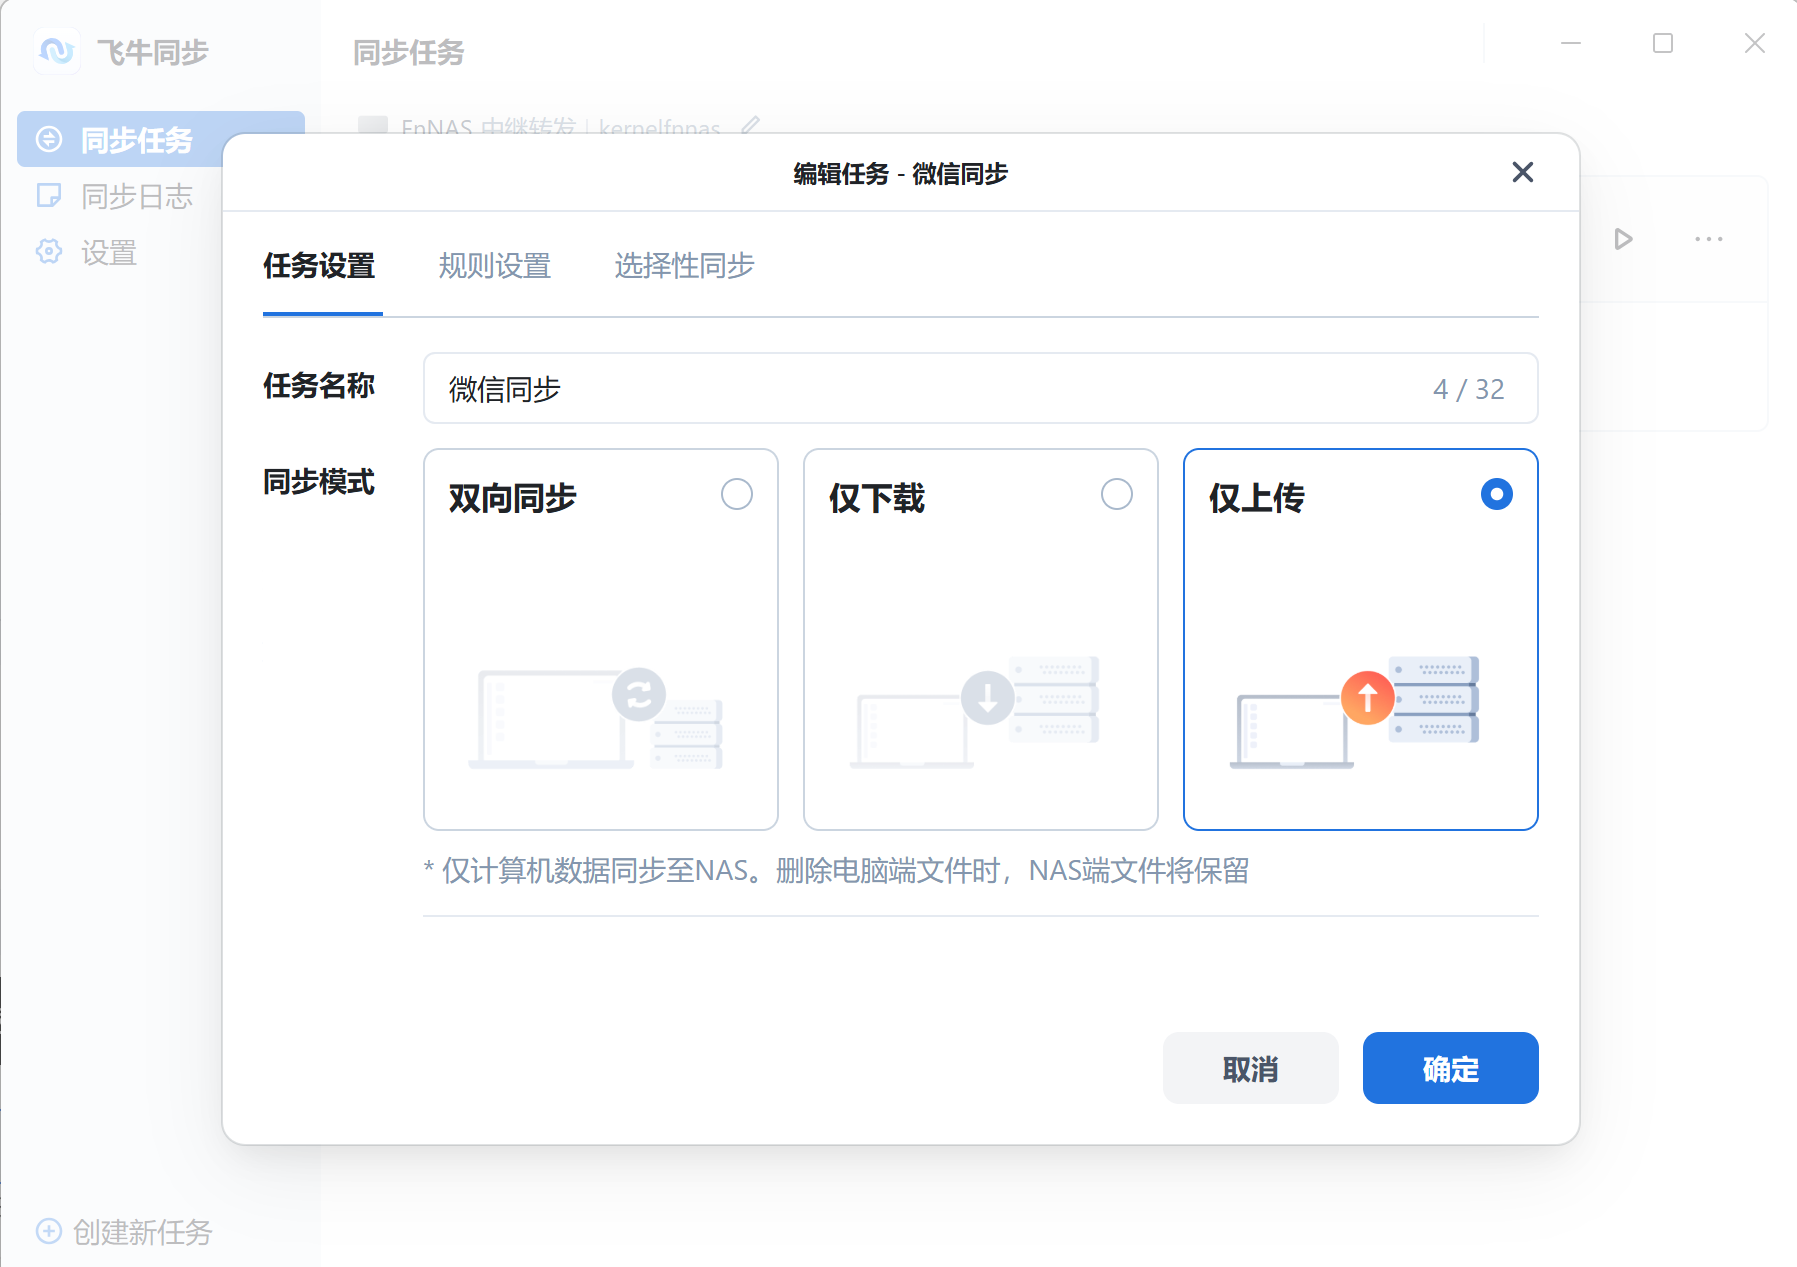The height and width of the screenshot is (1267, 1797).
Task: Maximize the 飞牛同步 window
Action: click(x=1663, y=43)
